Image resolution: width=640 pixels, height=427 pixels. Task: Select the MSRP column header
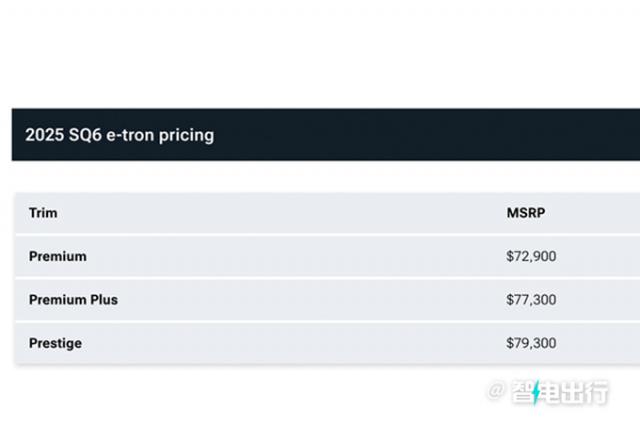click(x=525, y=213)
